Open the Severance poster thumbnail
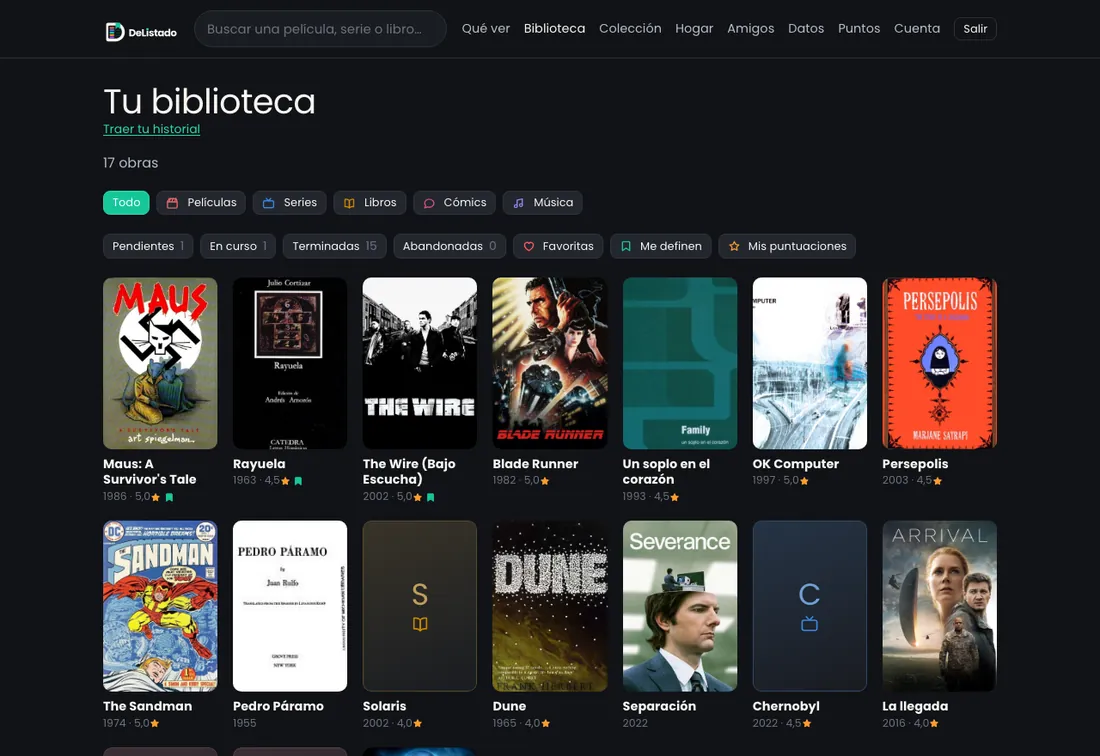Image resolution: width=1100 pixels, height=756 pixels. tap(680, 606)
